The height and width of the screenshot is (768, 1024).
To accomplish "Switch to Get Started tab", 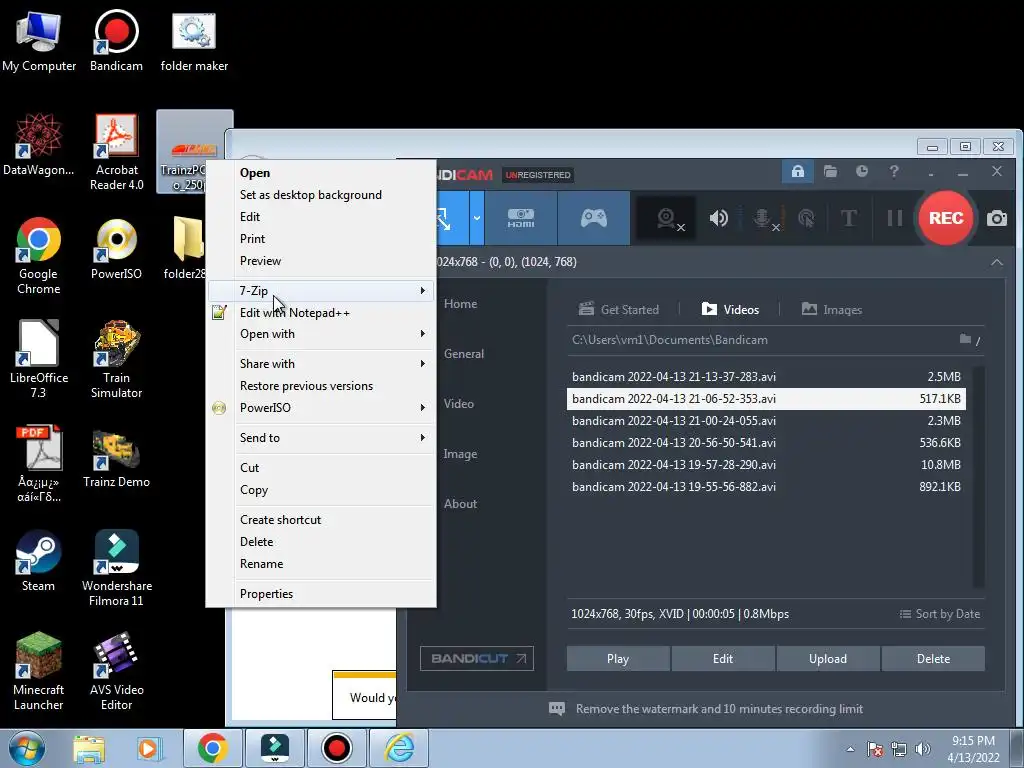I will (x=618, y=310).
